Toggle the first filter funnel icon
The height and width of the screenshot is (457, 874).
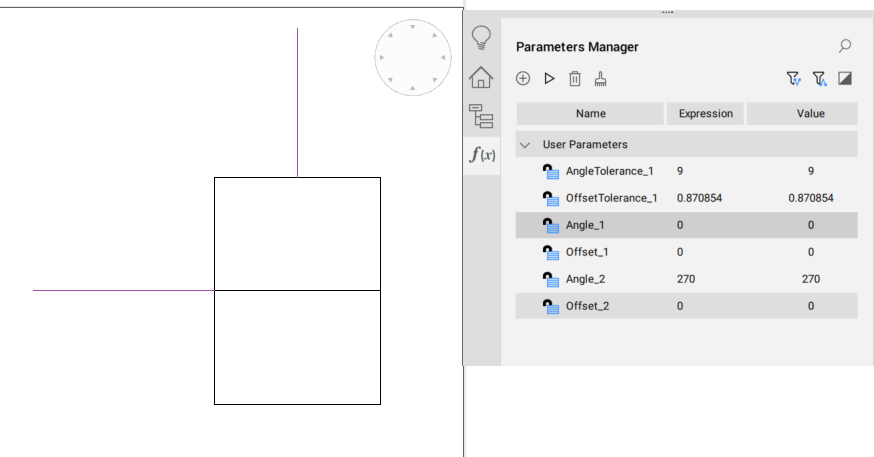click(793, 78)
